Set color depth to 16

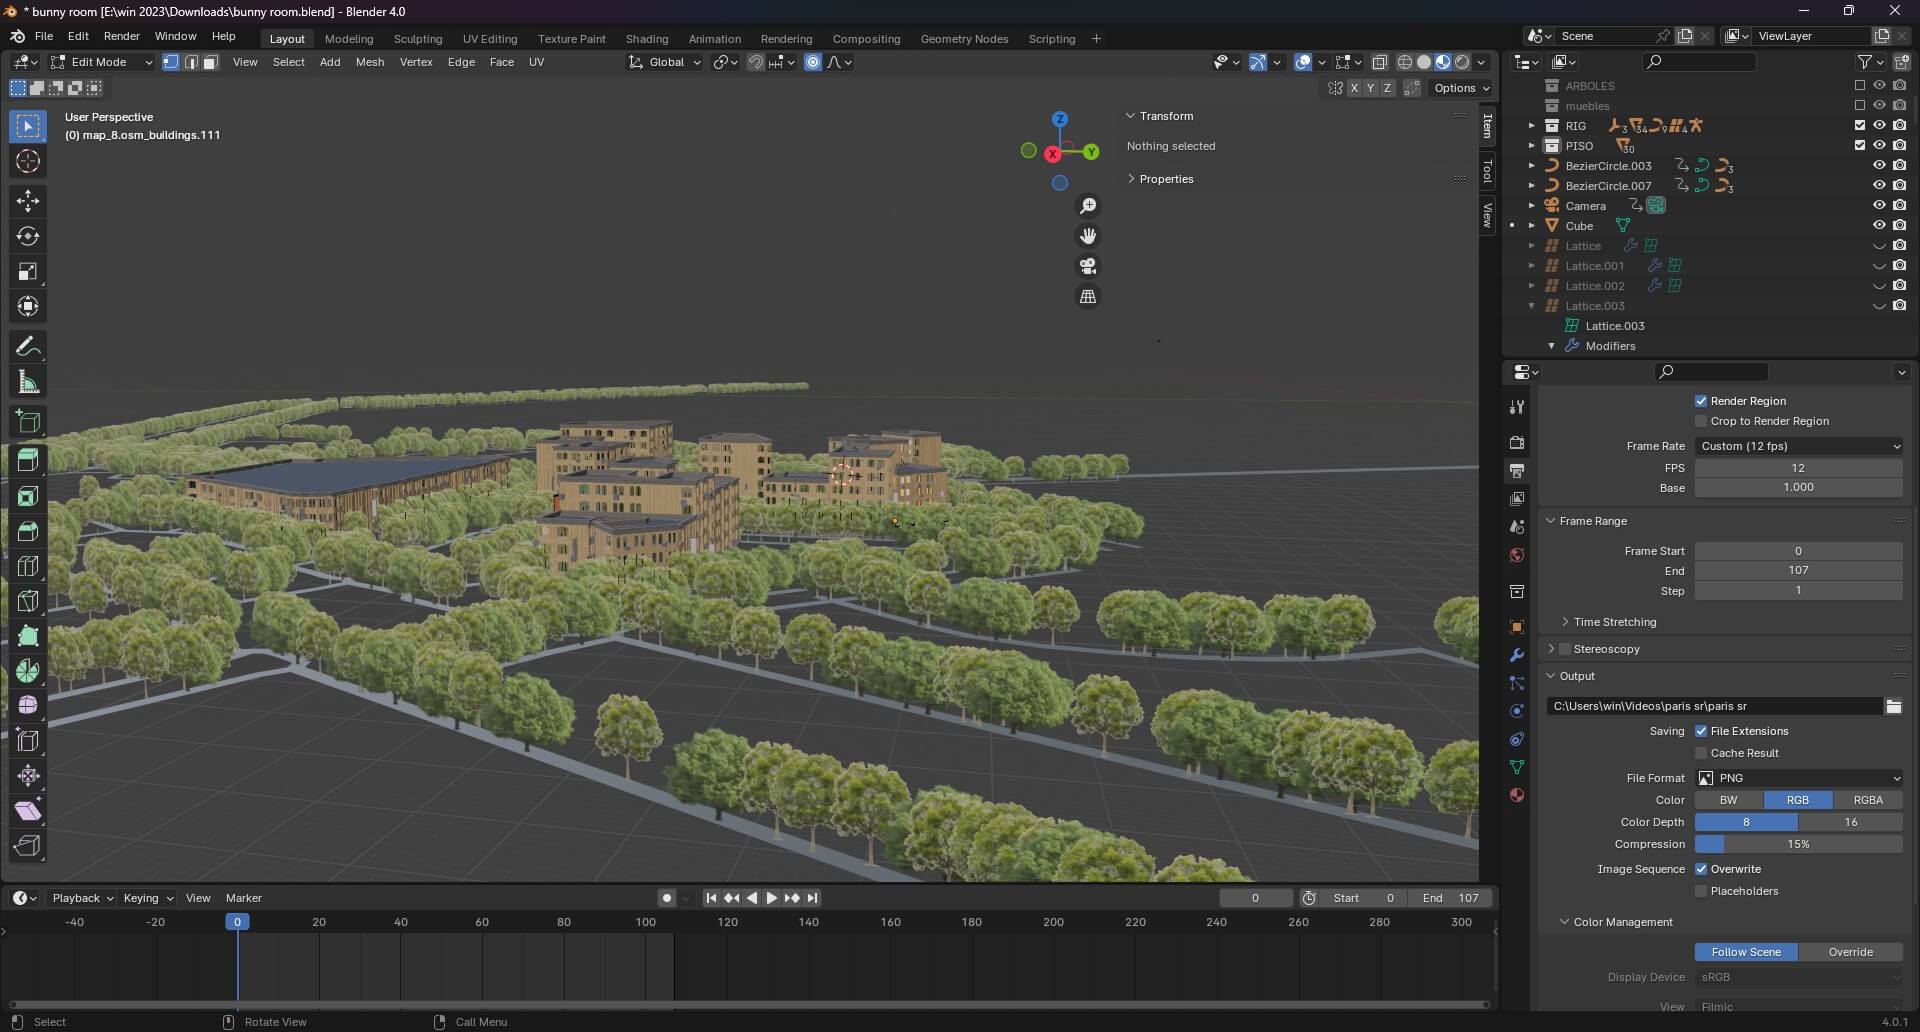(1851, 822)
